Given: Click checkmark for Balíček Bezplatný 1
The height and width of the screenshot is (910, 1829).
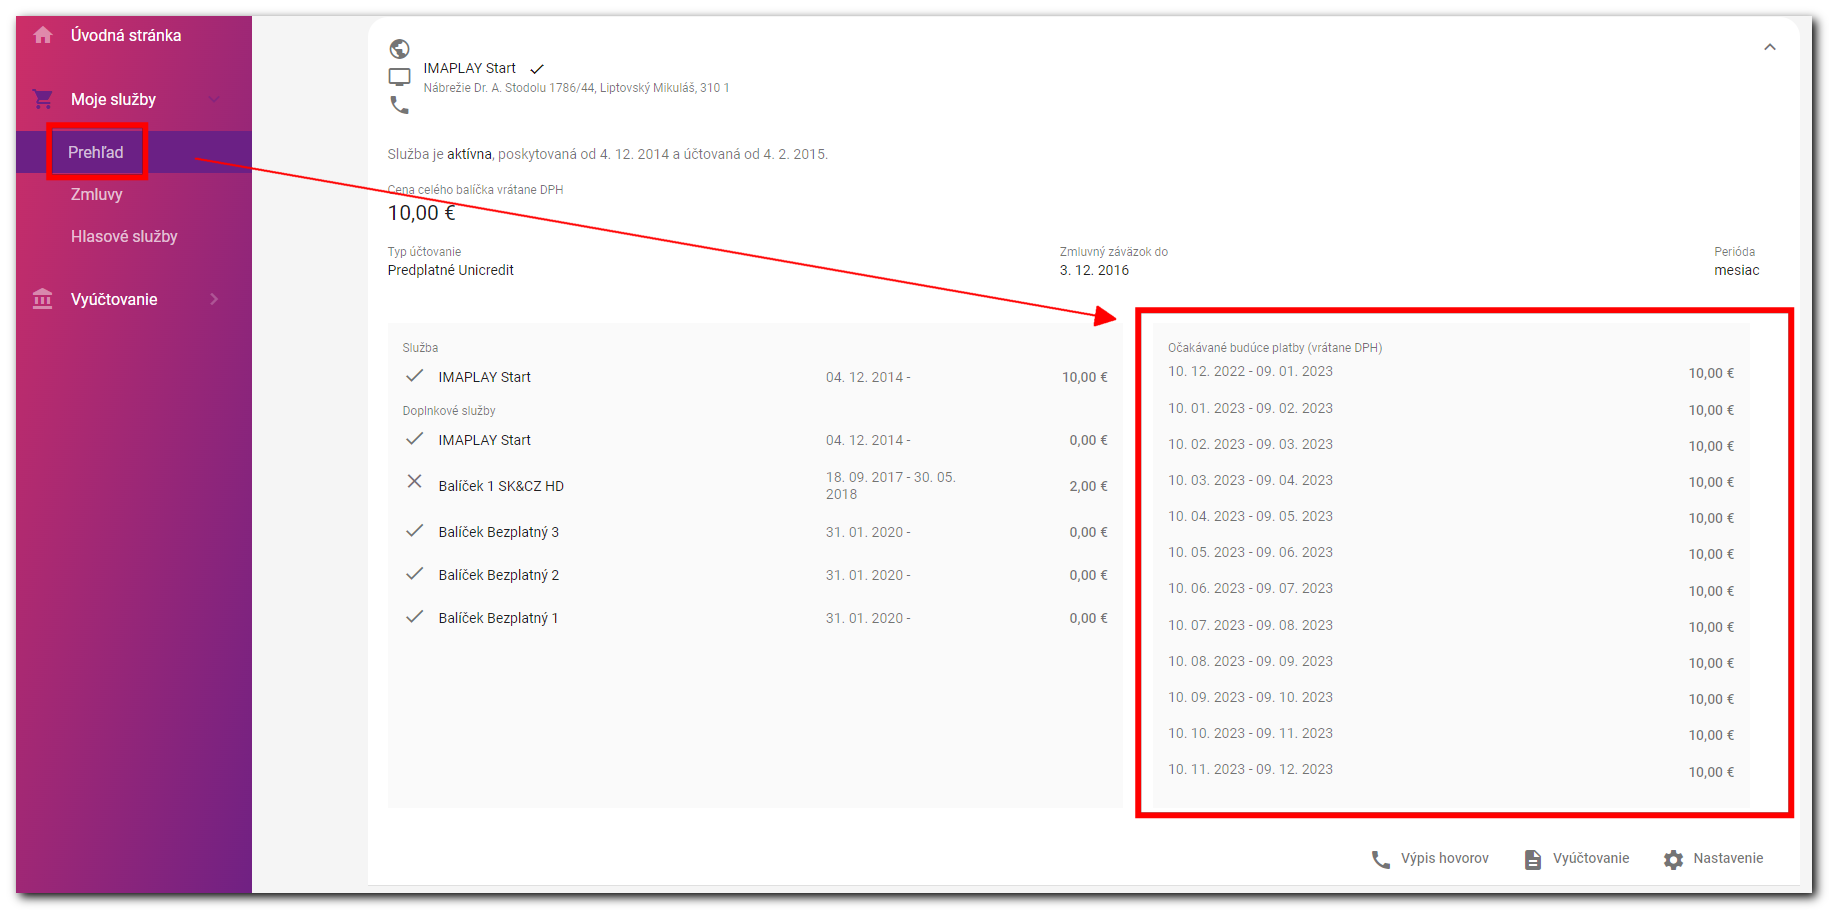Looking at the screenshot, I should pos(415,617).
